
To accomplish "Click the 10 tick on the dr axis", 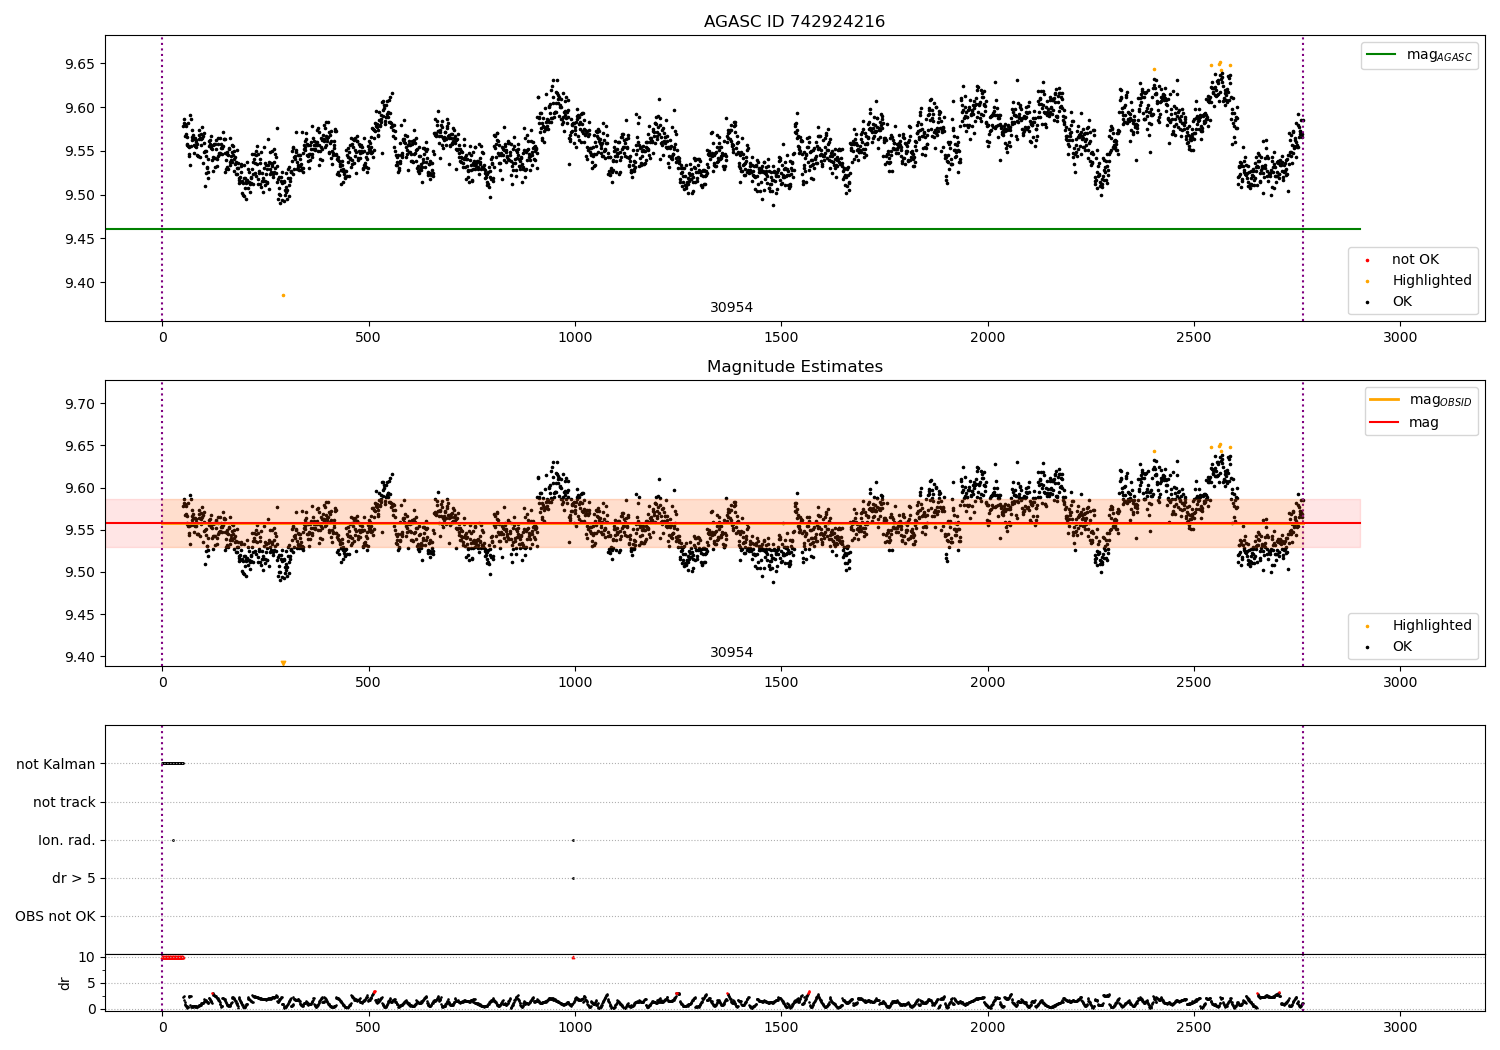I will coord(87,957).
